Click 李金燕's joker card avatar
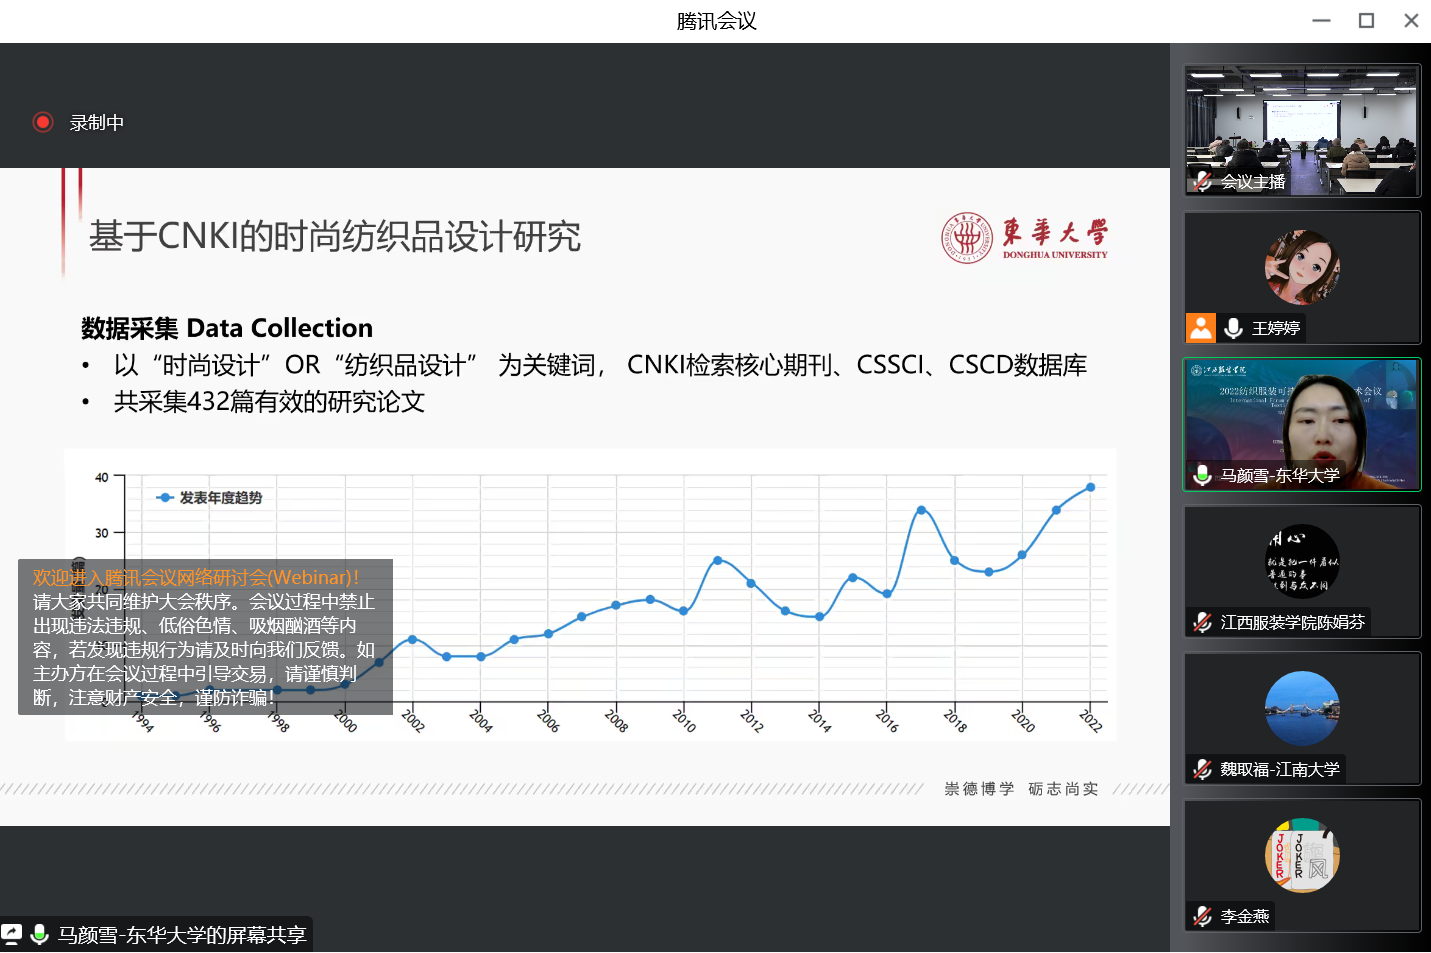1431x953 pixels. 1302,855
